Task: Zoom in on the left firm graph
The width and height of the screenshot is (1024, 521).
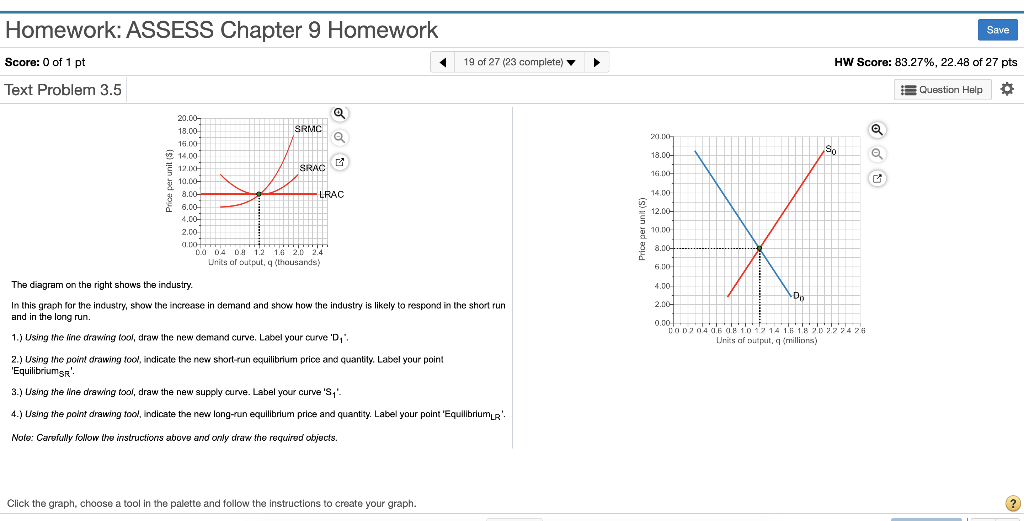Action: [339, 114]
